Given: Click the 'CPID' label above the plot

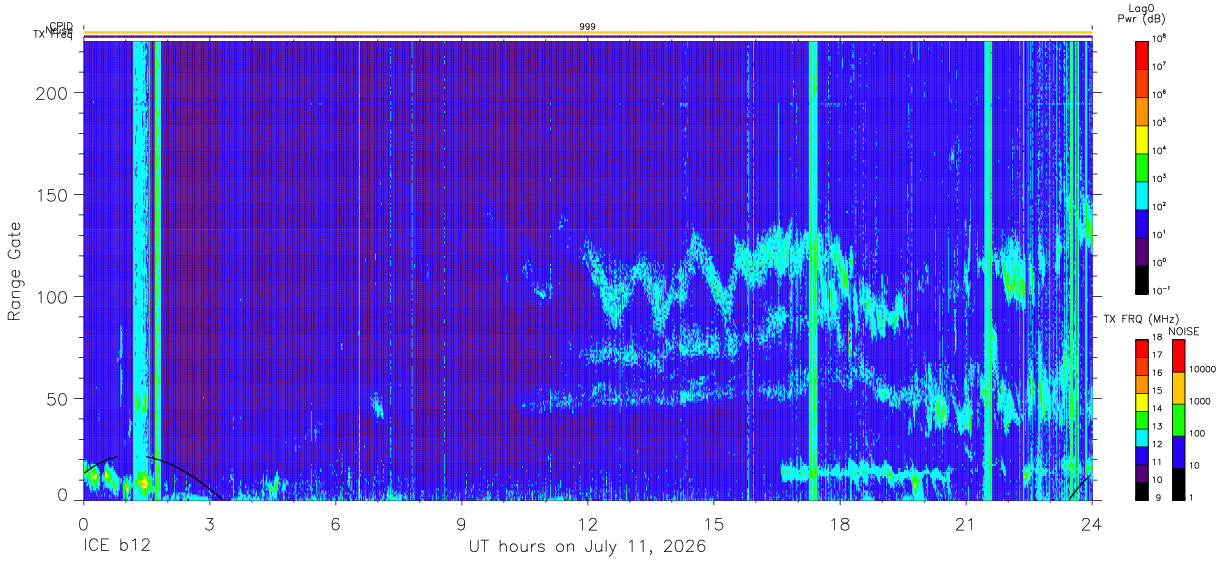Looking at the screenshot, I should [61, 27].
